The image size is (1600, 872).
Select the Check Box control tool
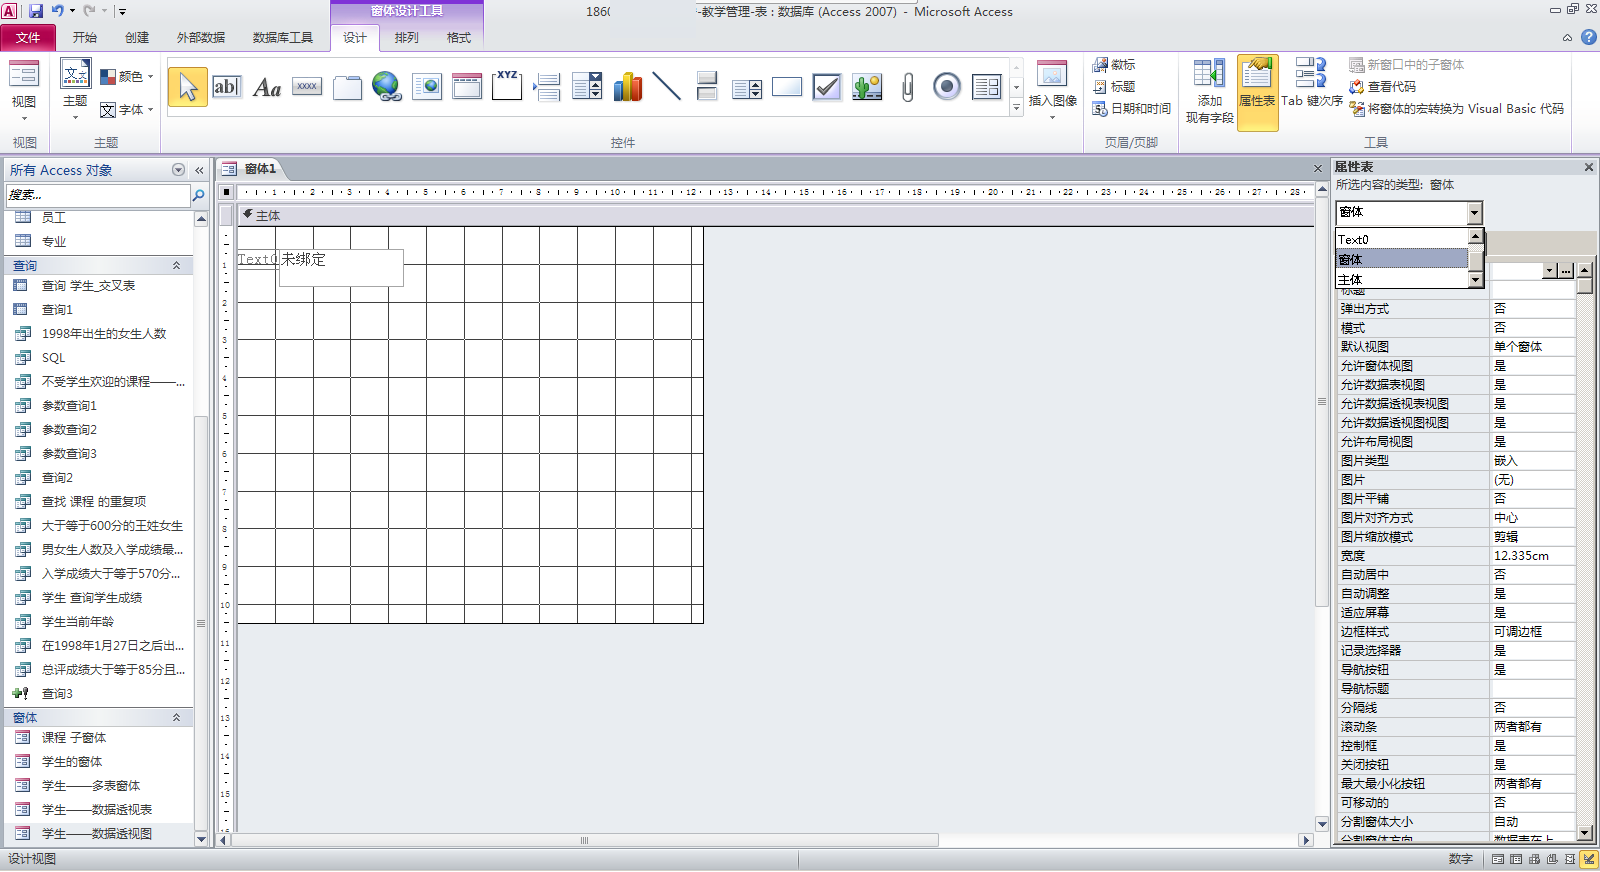point(827,87)
